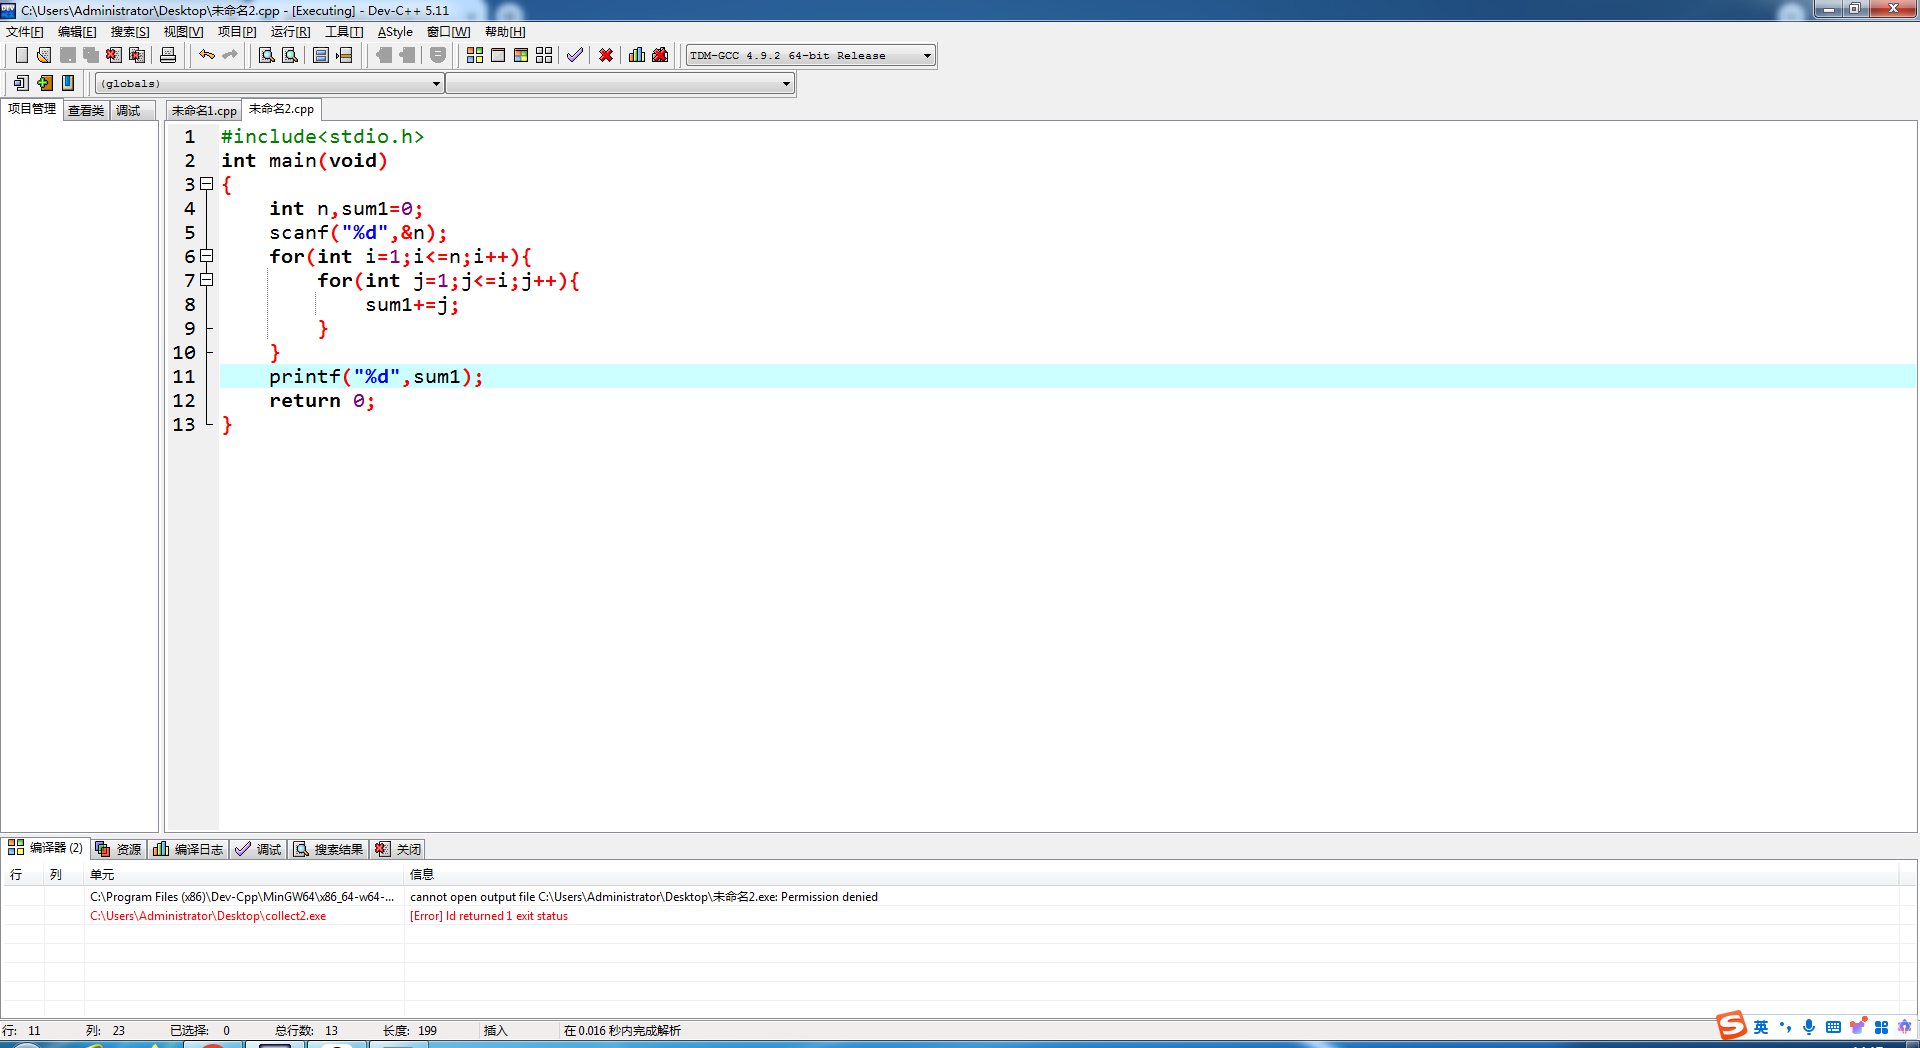
Task: Open the 搜索[S] menu
Action: coord(130,32)
